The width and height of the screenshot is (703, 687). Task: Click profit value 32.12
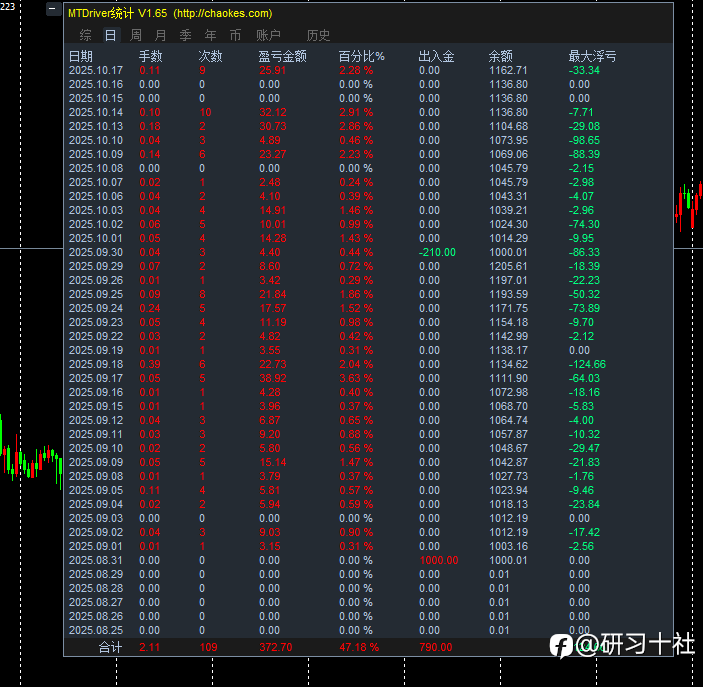point(273,112)
